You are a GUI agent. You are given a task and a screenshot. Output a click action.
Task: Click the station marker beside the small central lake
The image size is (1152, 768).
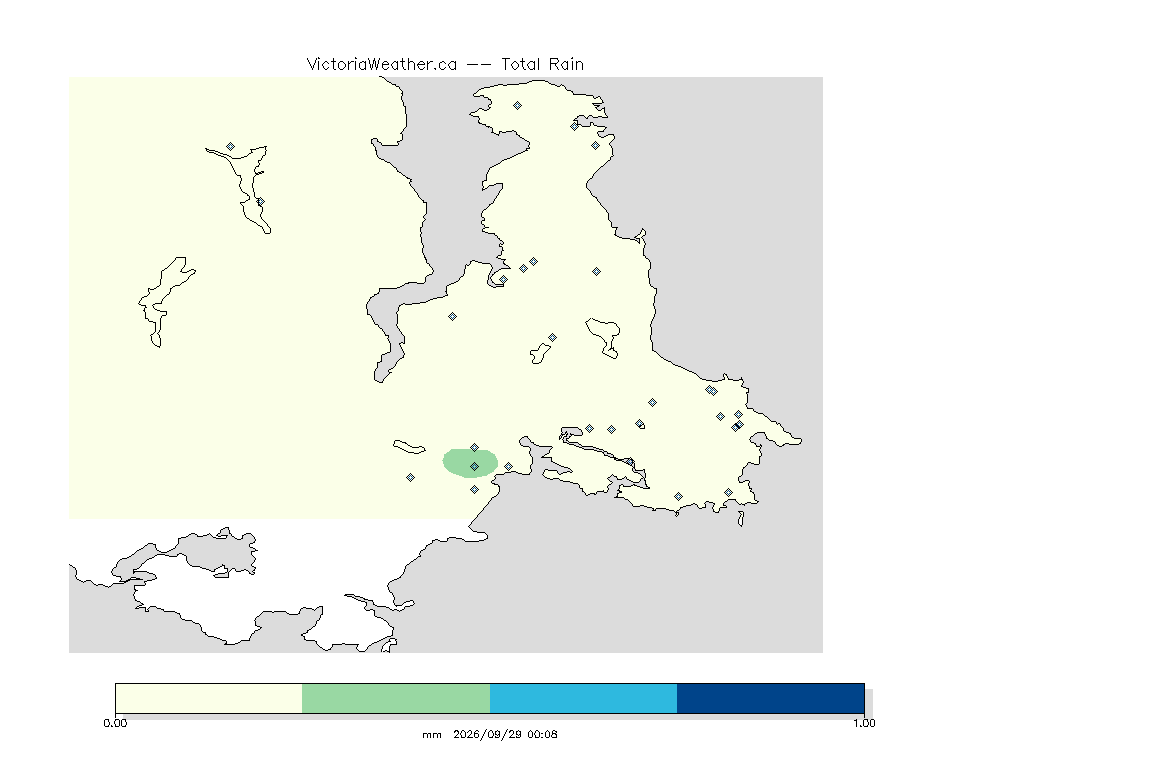point(552,338)
